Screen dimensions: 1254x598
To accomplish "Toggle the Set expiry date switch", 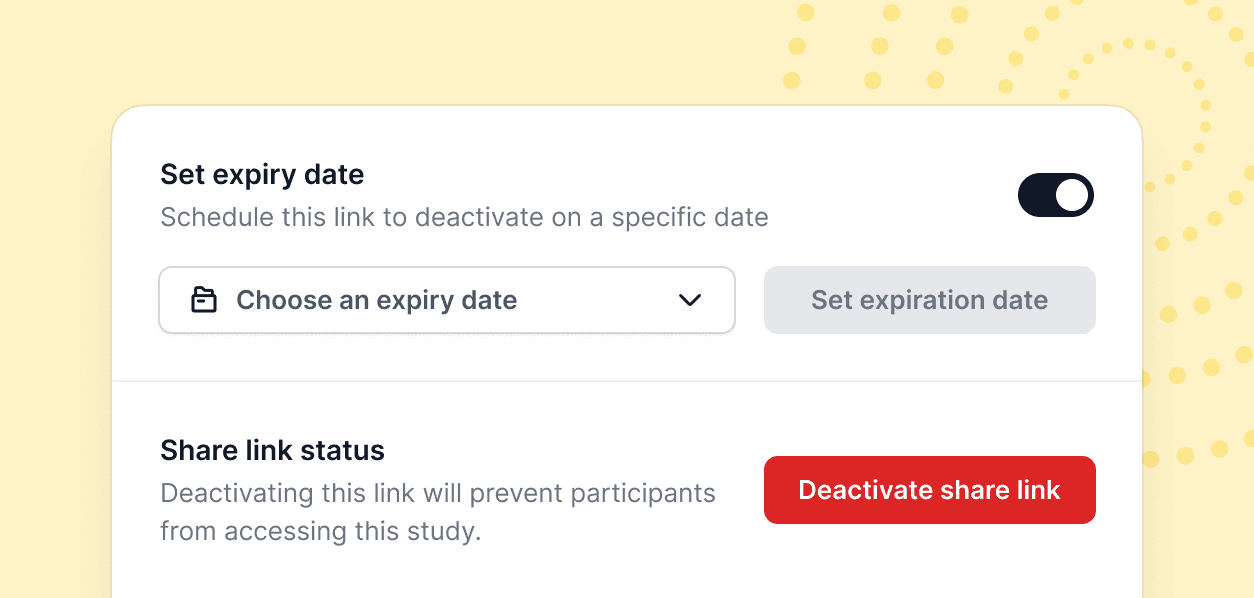I will click(x=1056, y=195).
